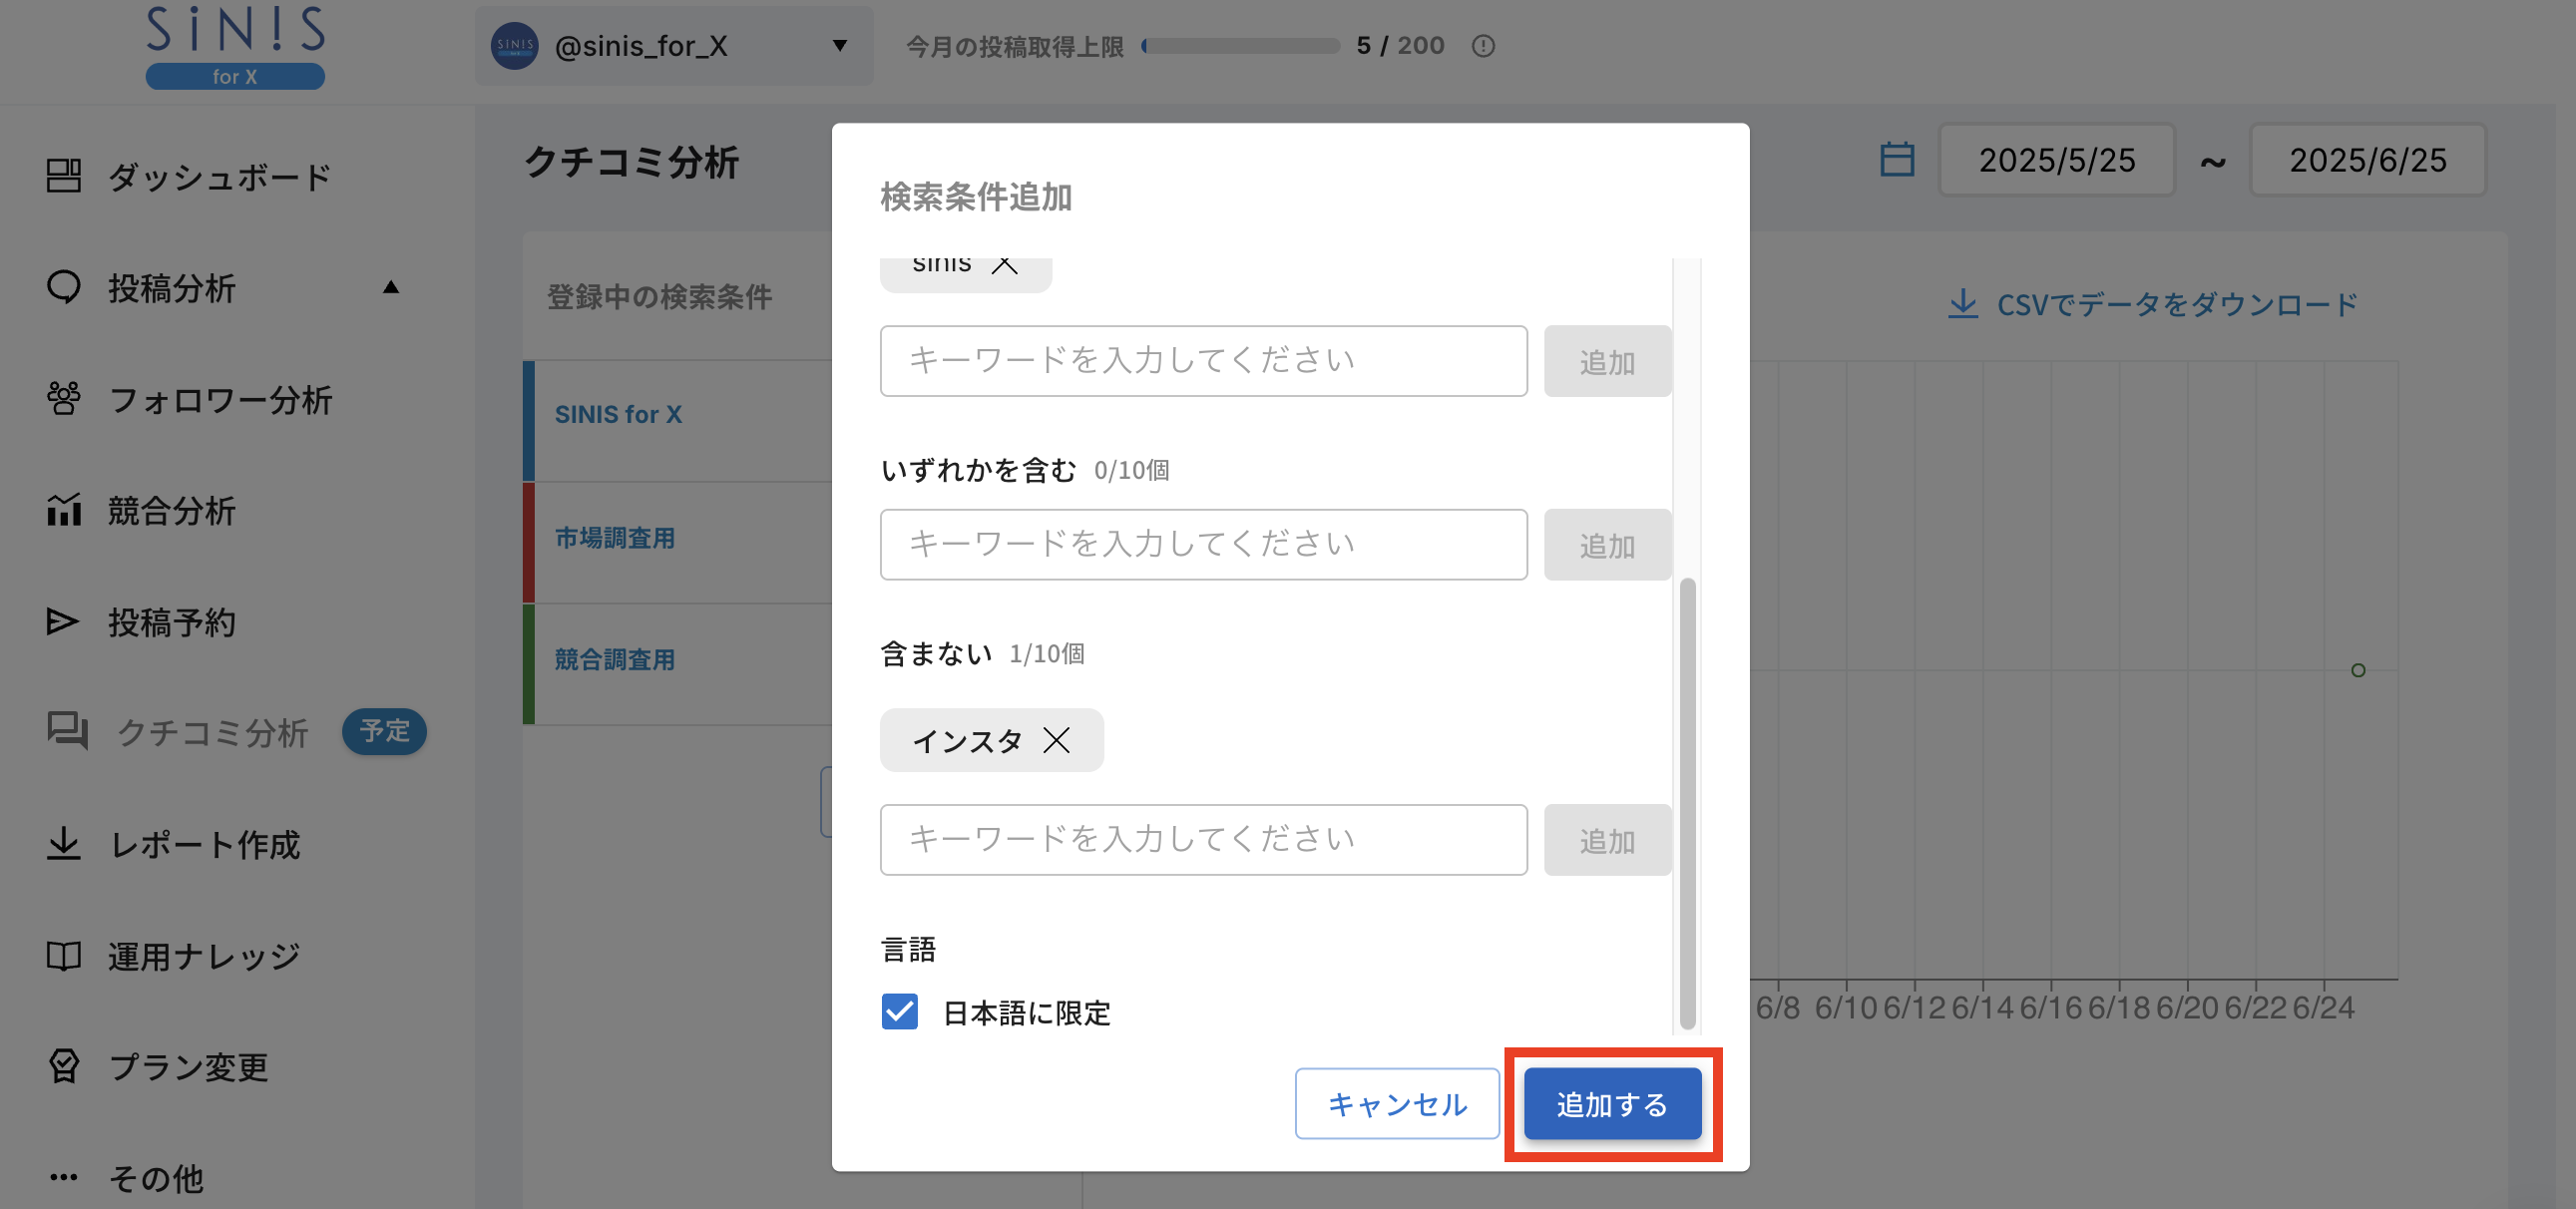Click the start date 2025/5/25 field
This screenshot has width=2576, height=1209.
coord(2056,159)
